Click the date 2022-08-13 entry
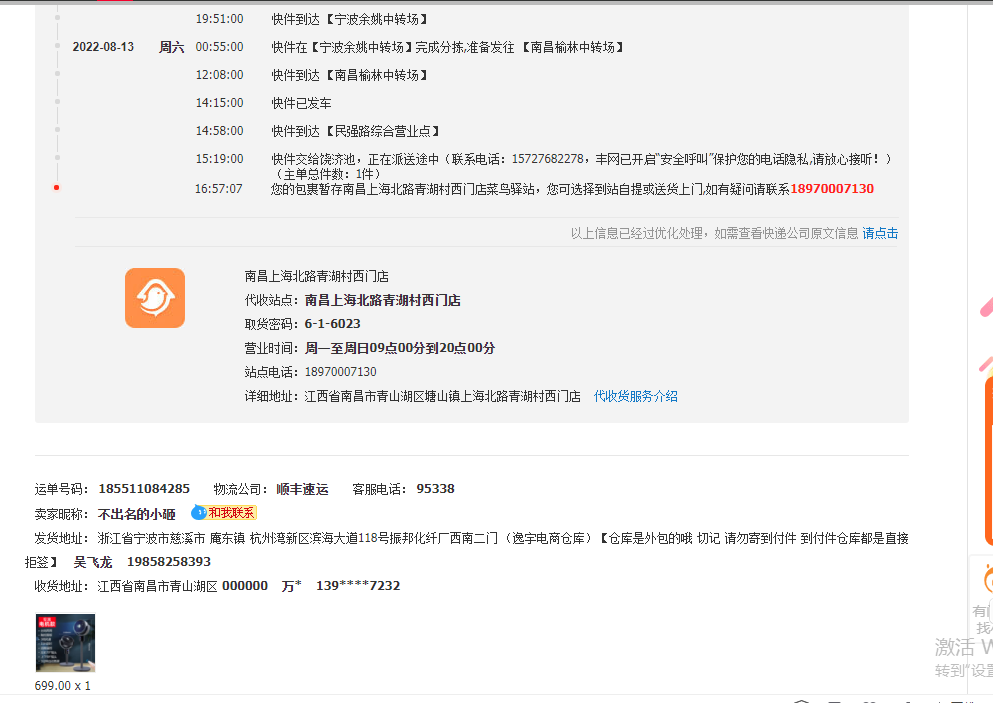Screen dimensions: 993x703 (x=103, y=47)
